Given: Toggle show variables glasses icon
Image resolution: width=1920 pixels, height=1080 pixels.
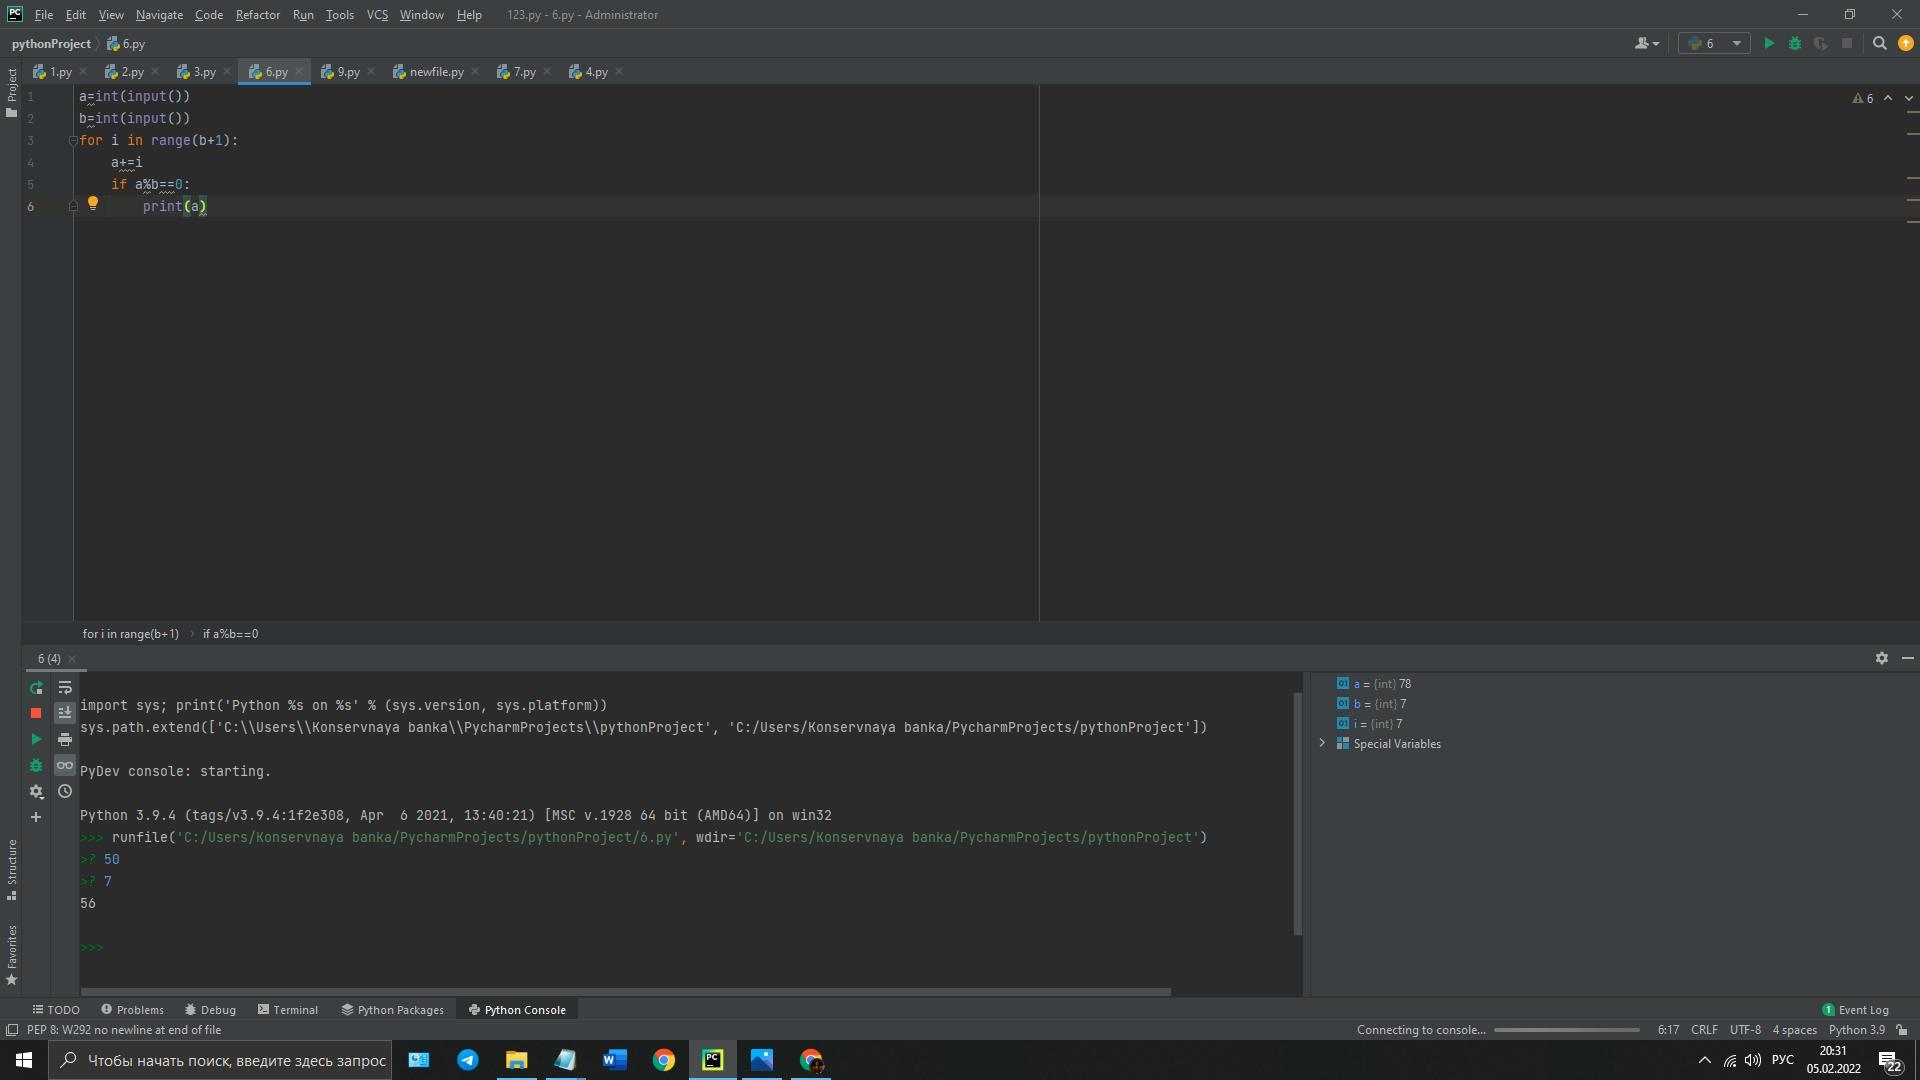Looking at the screenshot, I should pyautogui.click(x=65, y=765).
